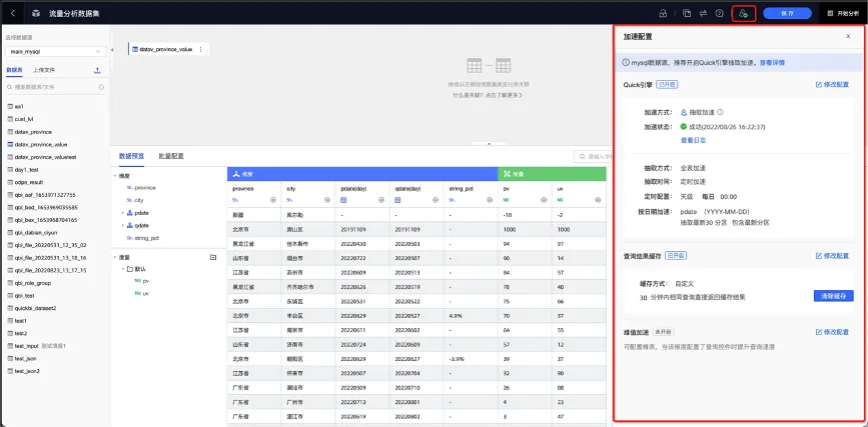Collapse left panel with small arrow handle
Screen dimensions: 868x427
click(112, 50)
